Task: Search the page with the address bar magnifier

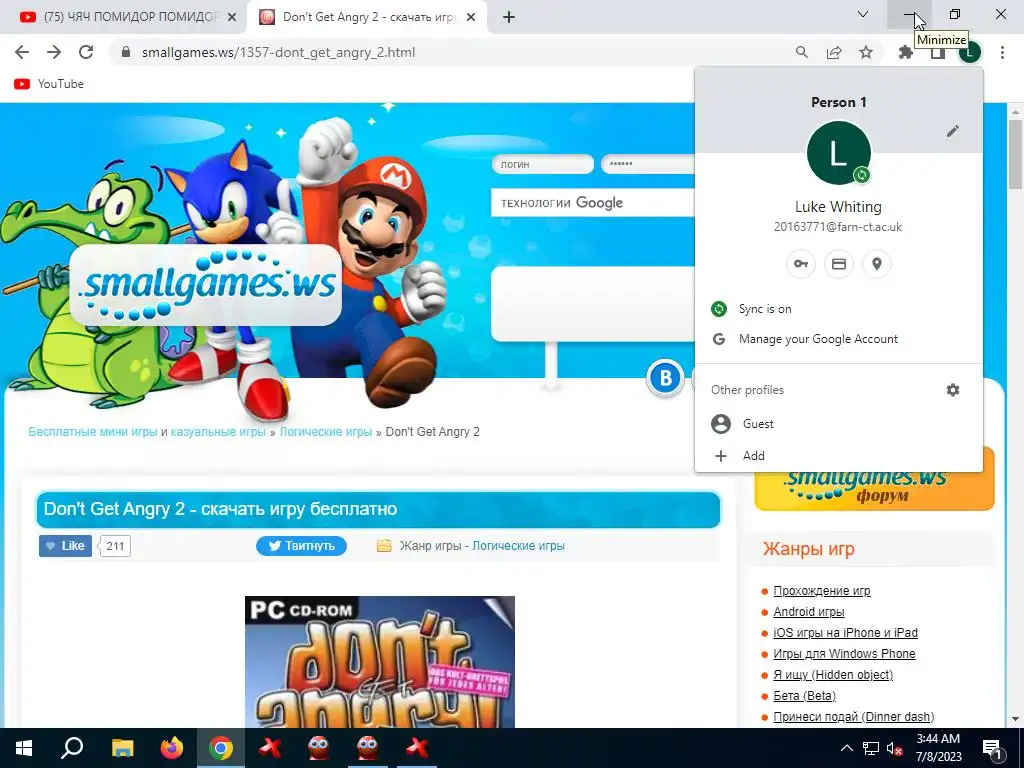Action: [801, 52]
